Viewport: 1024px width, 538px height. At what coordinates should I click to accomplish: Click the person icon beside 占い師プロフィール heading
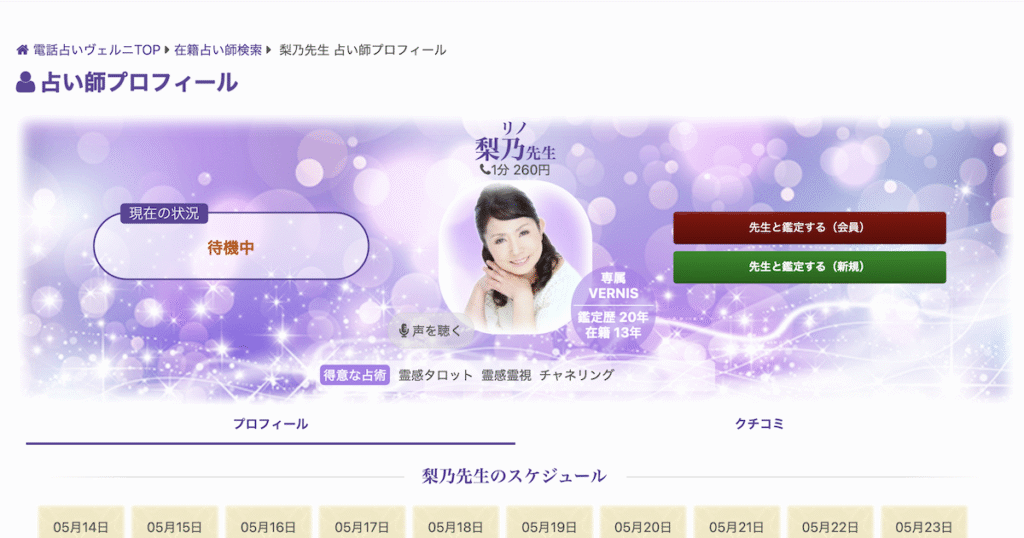click(25, 82)
